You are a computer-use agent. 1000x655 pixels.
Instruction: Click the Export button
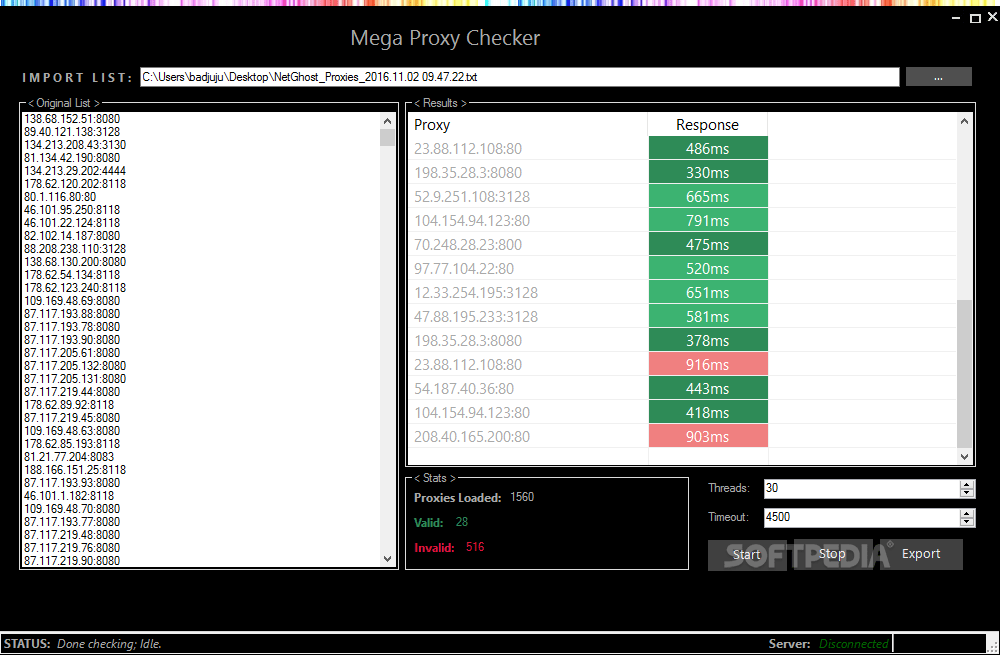[921, 554]
